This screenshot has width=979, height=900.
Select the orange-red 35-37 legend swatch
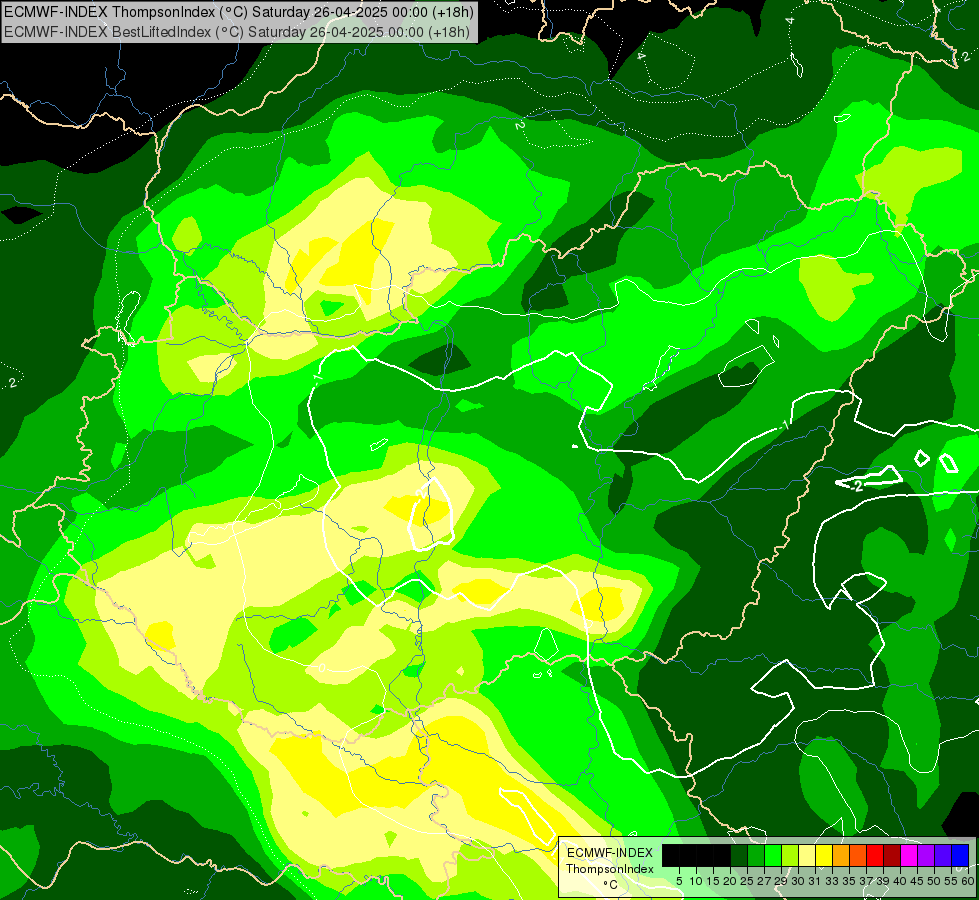(x=858, y=856)
